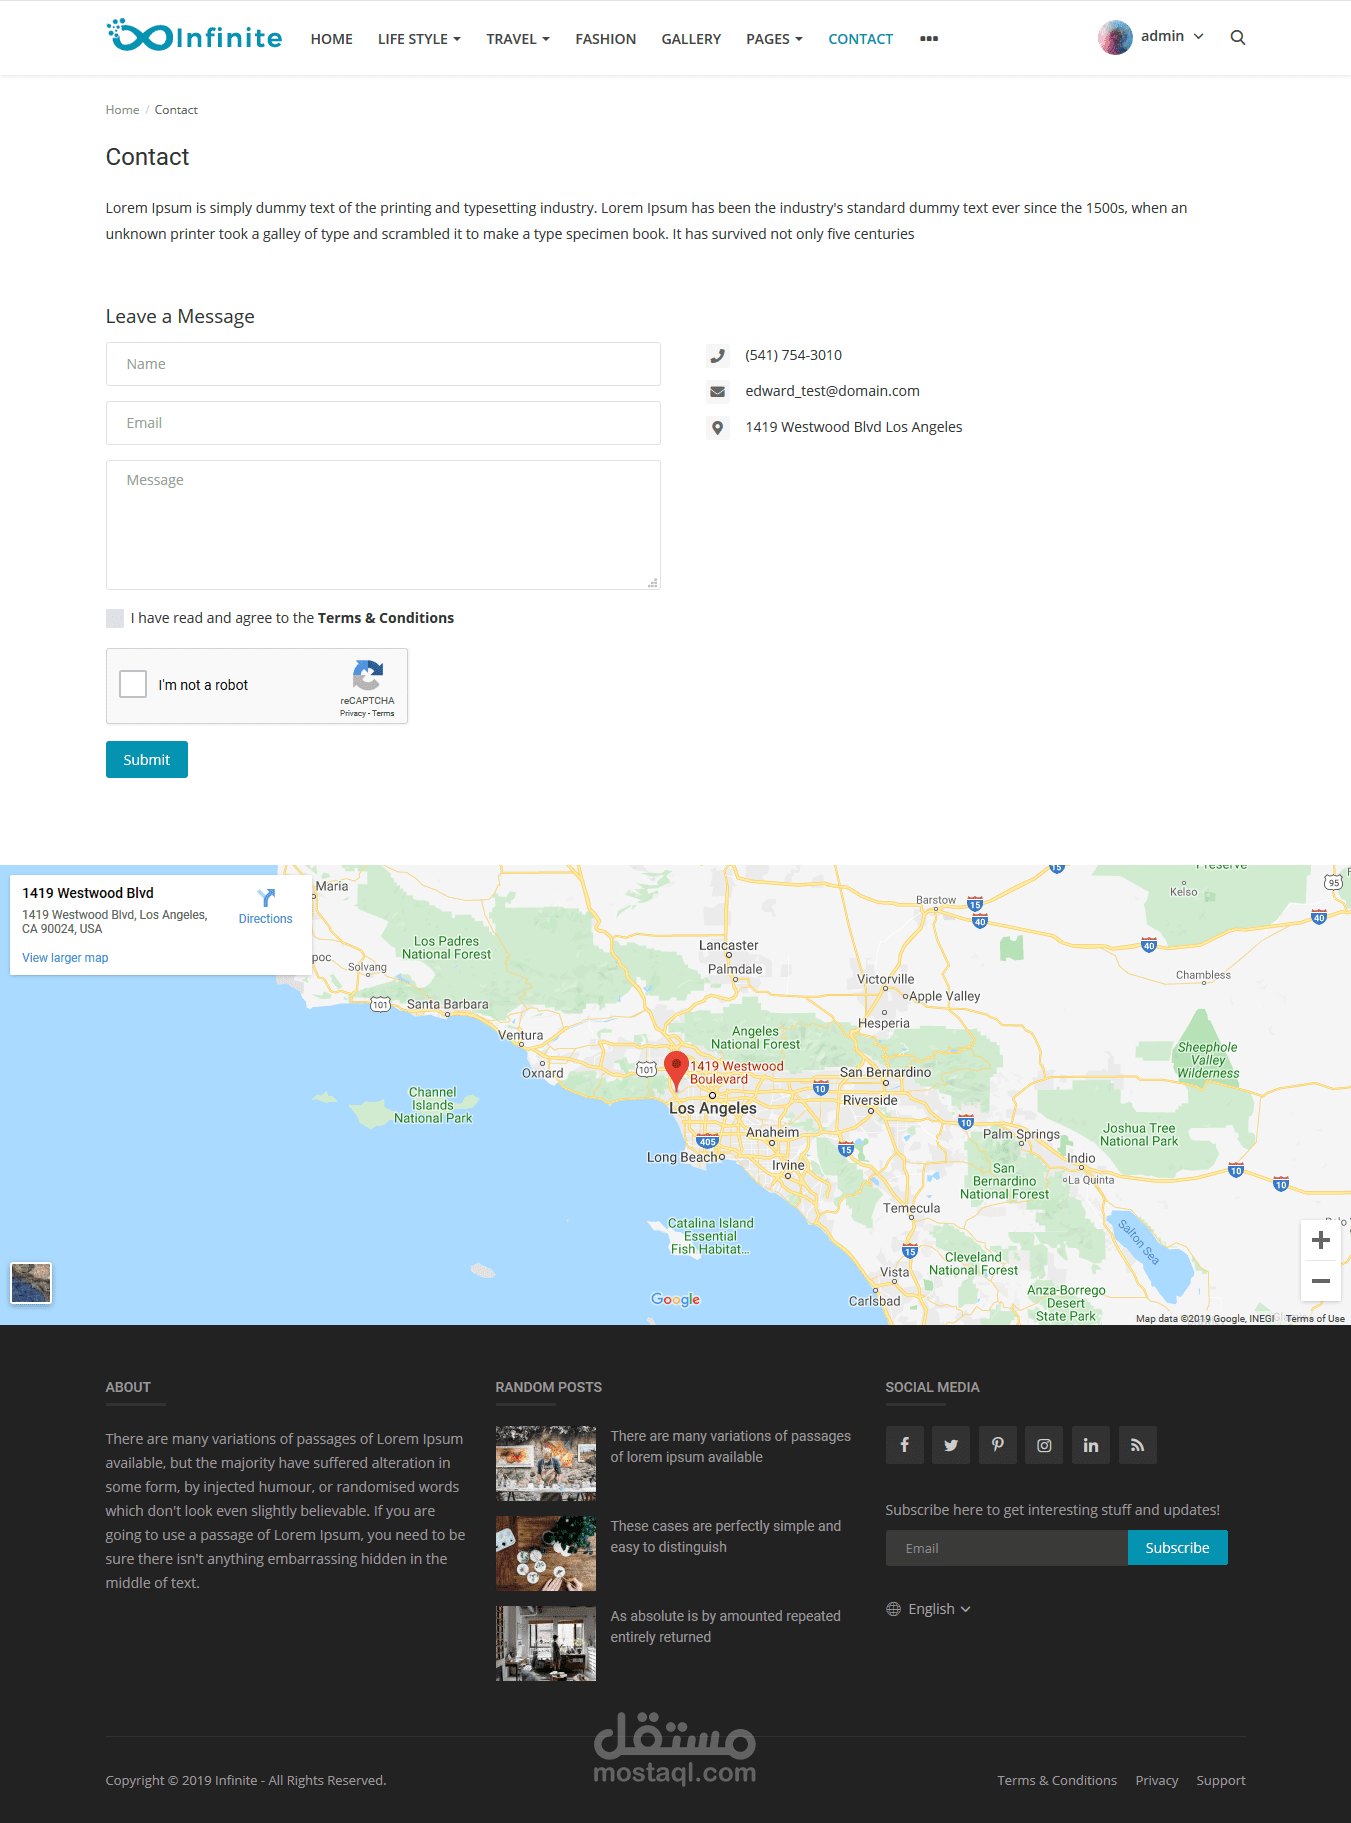Select the Contact nav item
This screenshot has width=1351, height=1823.
point(861,39)
